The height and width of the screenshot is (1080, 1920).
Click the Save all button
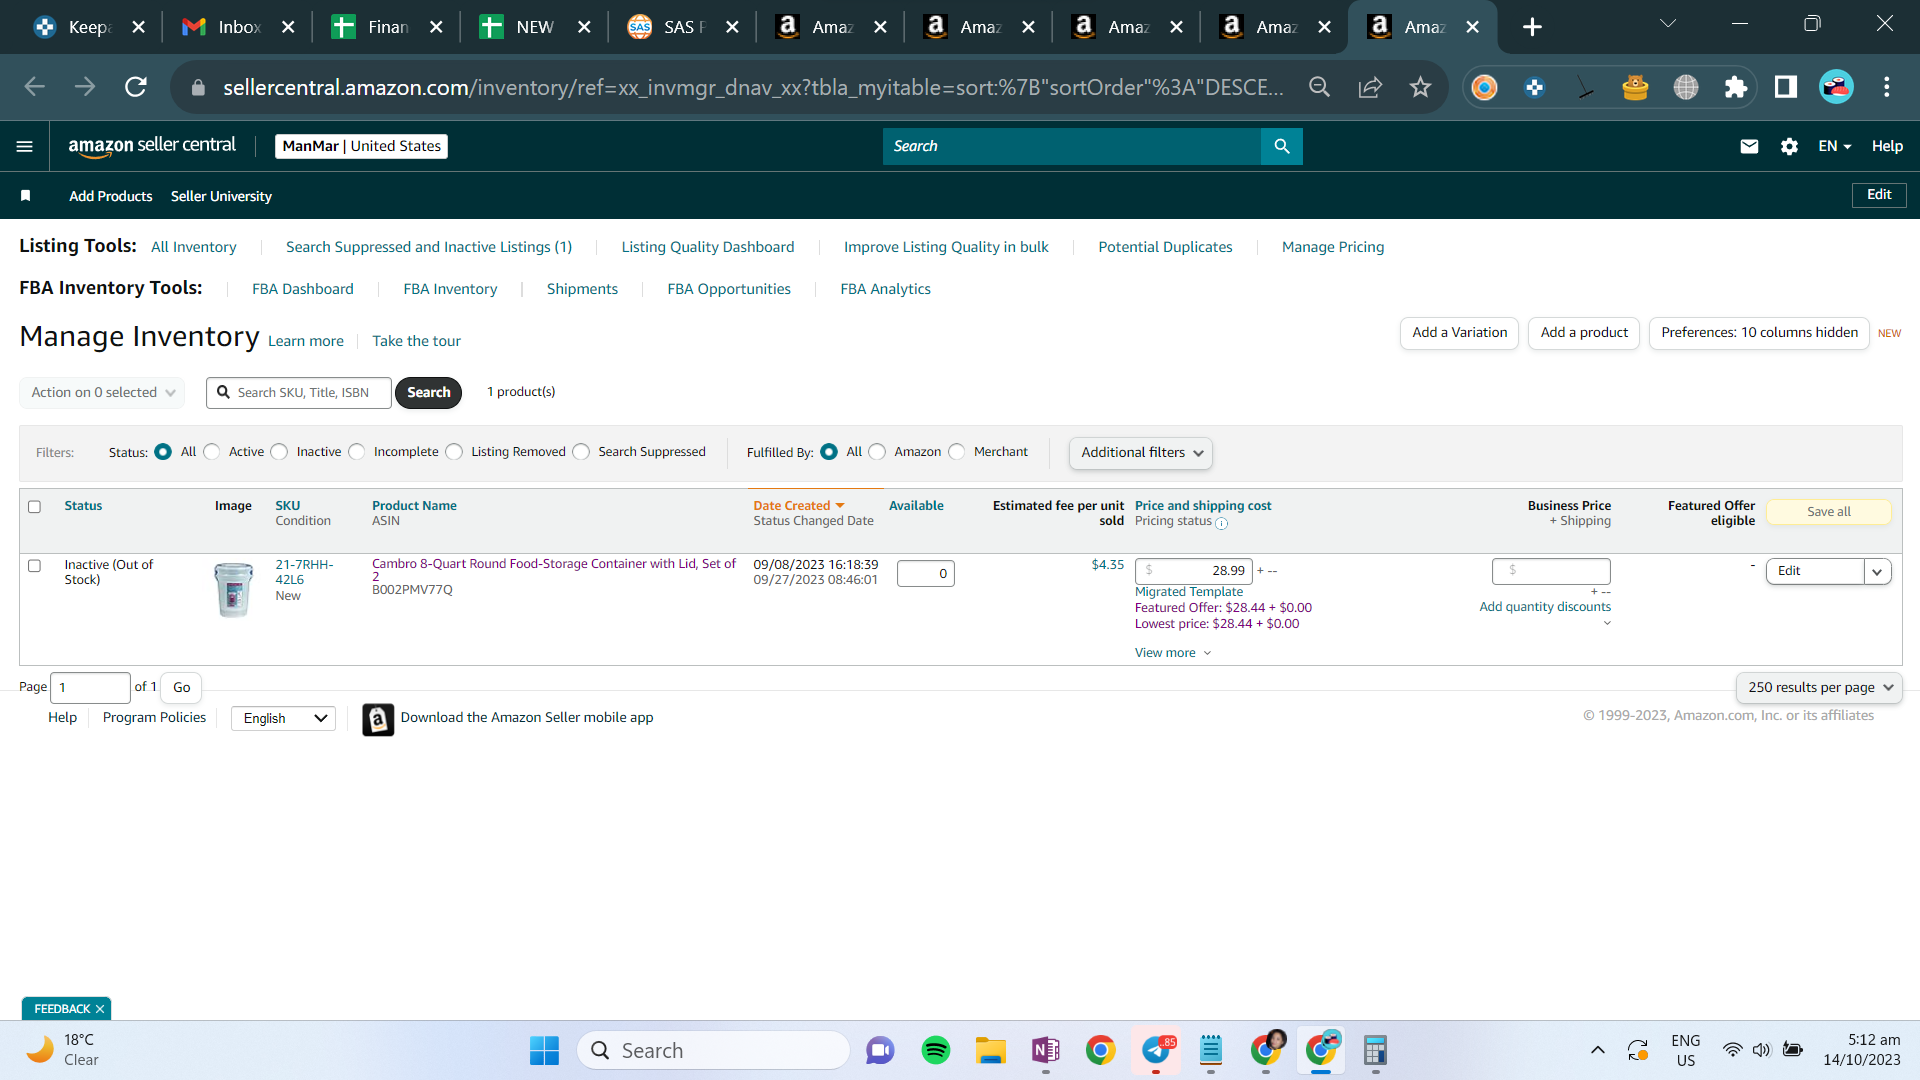point(1829,512)
